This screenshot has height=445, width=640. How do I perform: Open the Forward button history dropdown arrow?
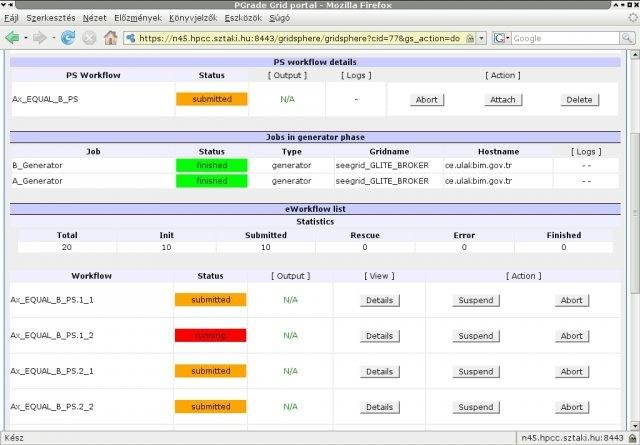(53, 38)
